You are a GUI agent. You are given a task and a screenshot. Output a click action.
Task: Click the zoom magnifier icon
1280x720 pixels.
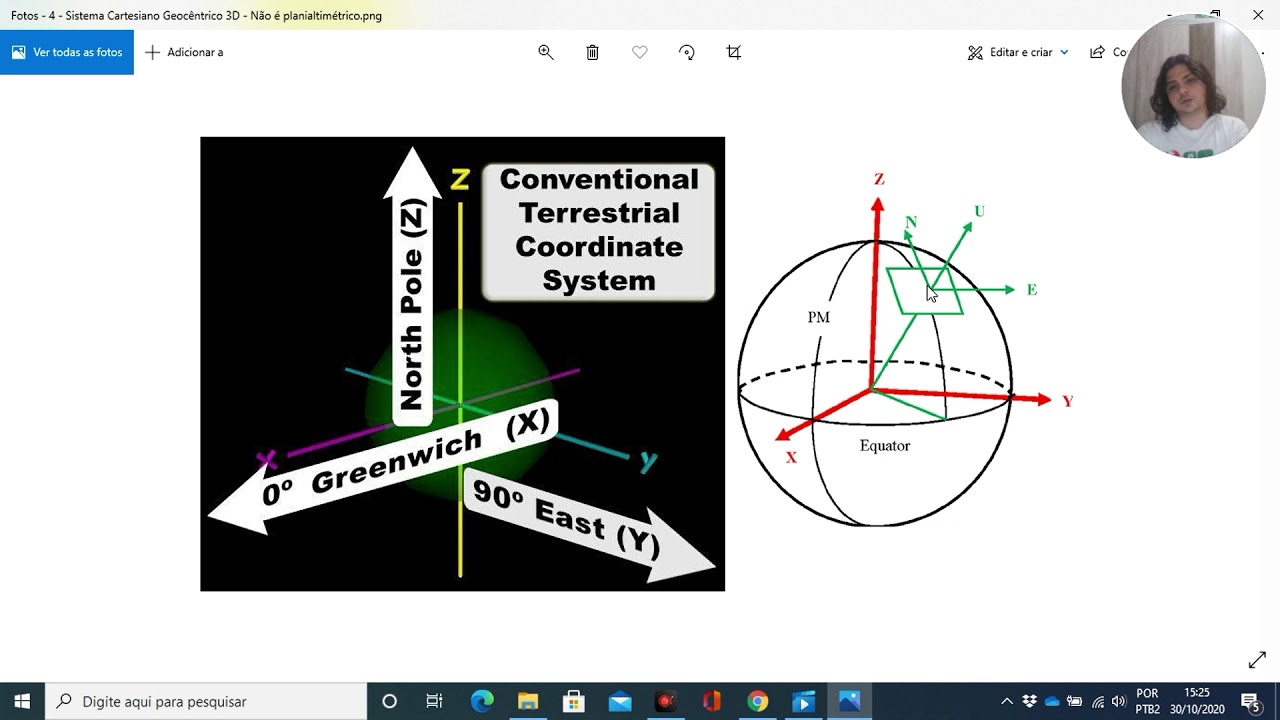point(546,52)
